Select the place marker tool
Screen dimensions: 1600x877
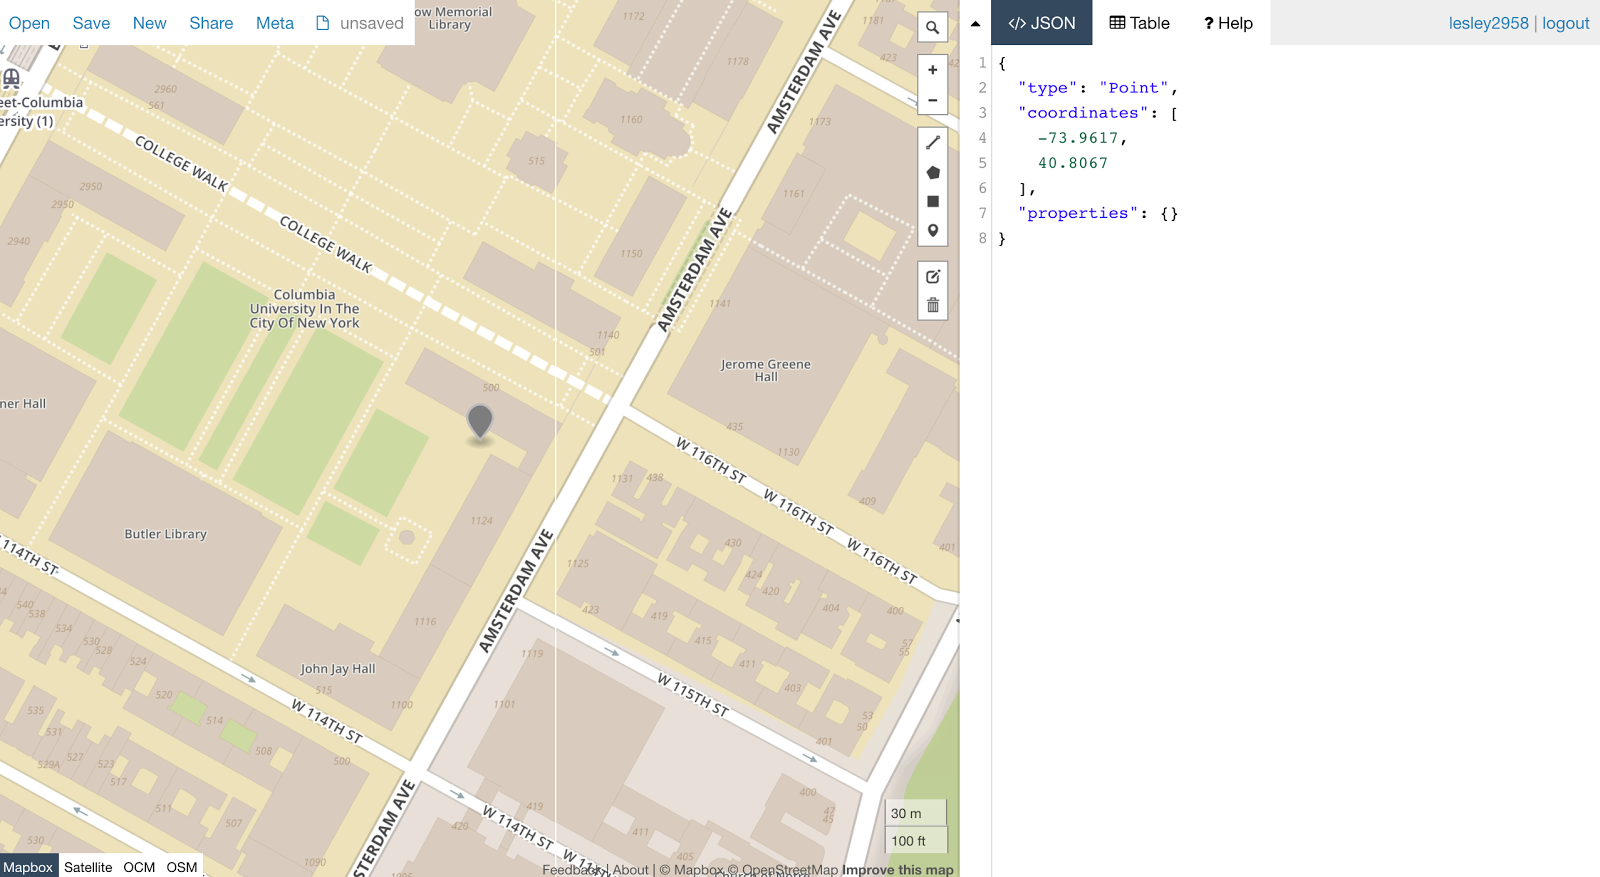click(932, 230)
